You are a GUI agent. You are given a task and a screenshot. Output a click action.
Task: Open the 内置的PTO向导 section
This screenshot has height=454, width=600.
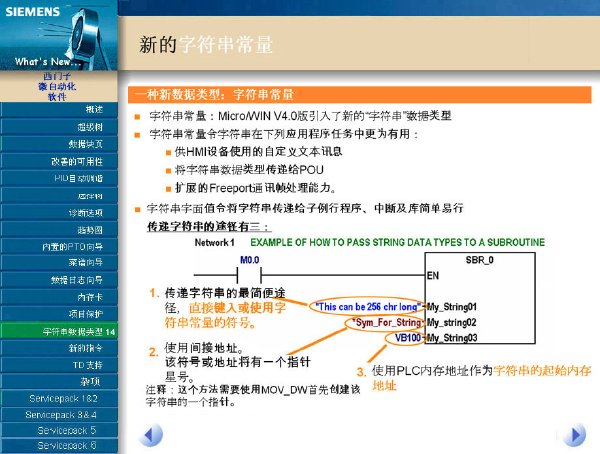(59, 247)
